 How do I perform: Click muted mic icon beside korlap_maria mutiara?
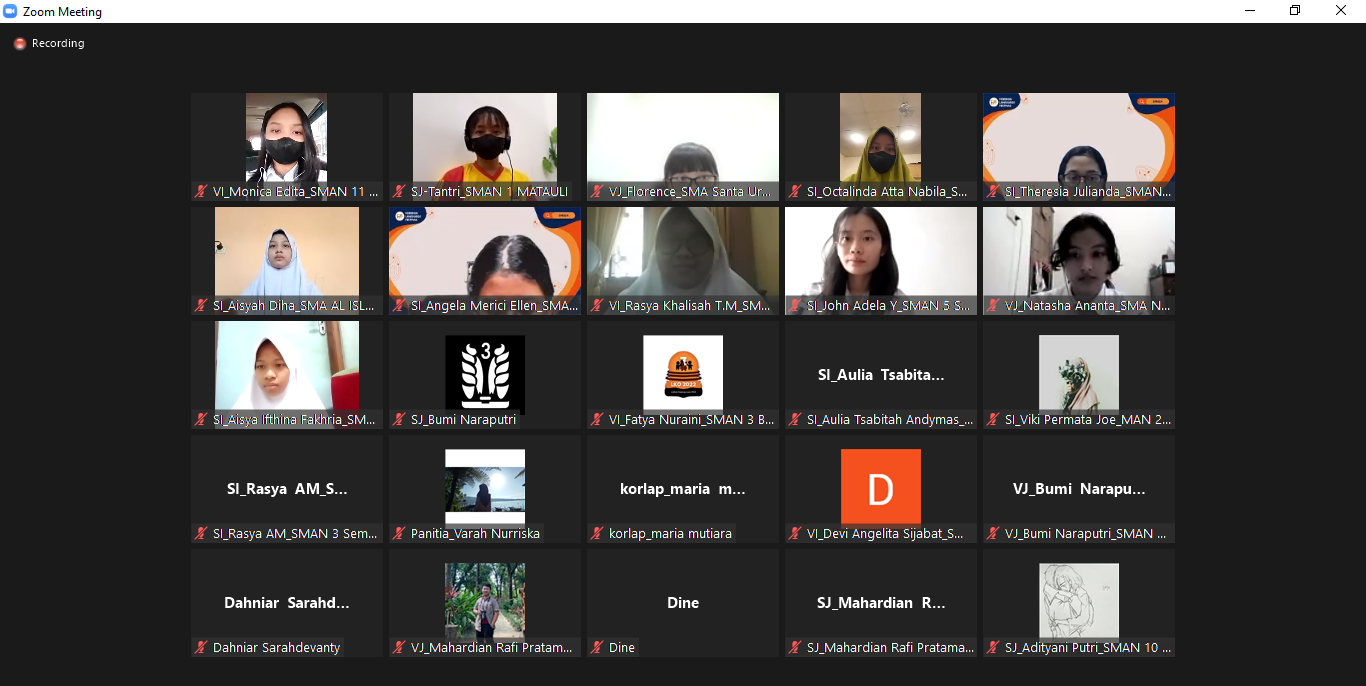pyautogui.click(x=598, y=533)
